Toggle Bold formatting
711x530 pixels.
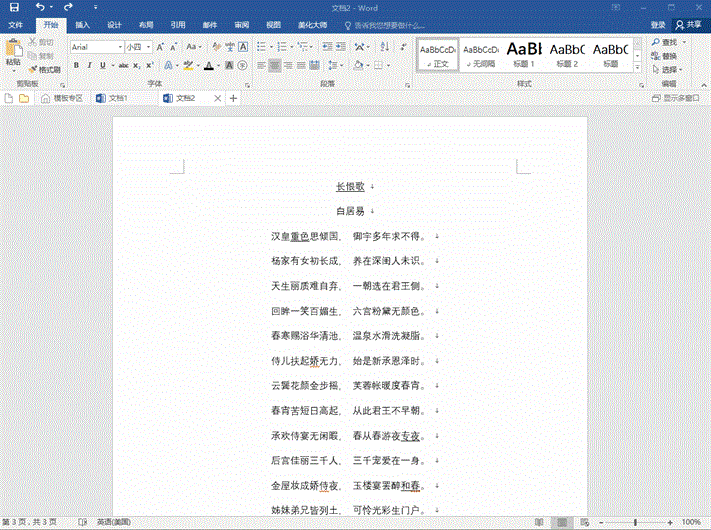76,66
